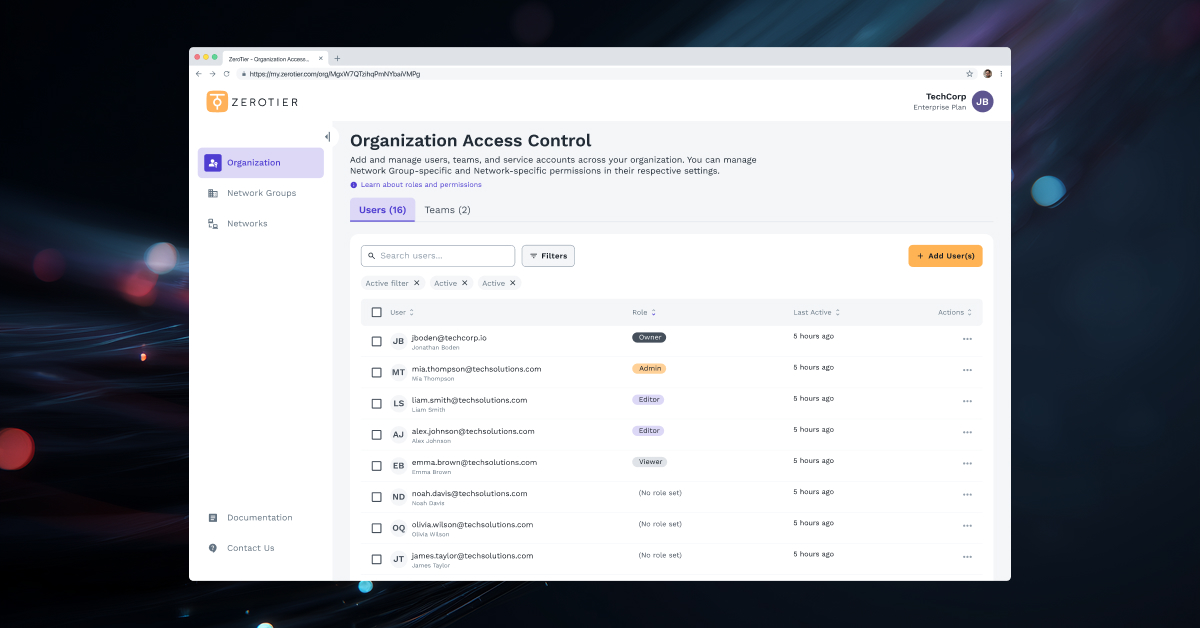Switch to the Teams (2) tab

[446, 209]
